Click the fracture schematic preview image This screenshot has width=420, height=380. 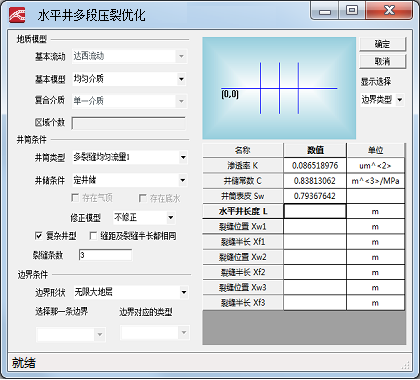point(279,88)
